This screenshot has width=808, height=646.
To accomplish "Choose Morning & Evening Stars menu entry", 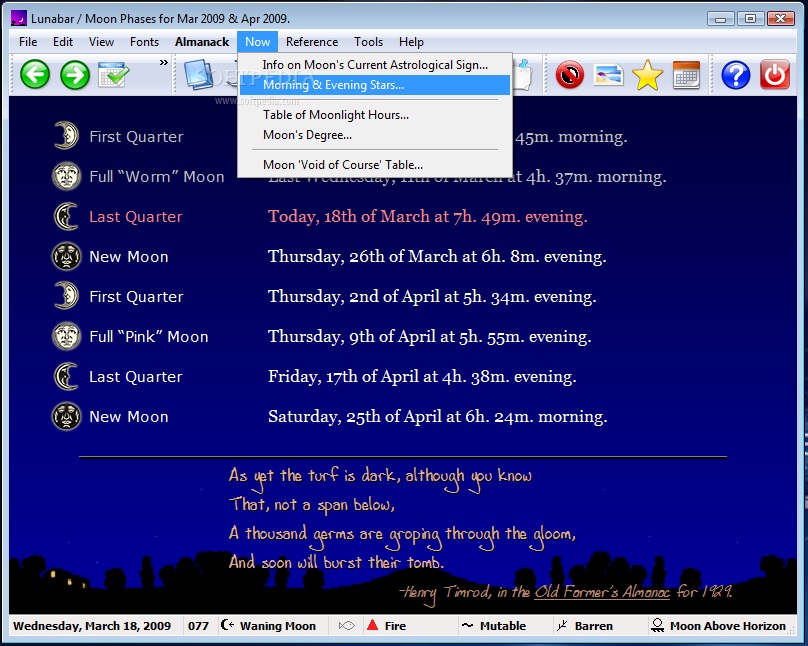I will click(x=375, y=85).
